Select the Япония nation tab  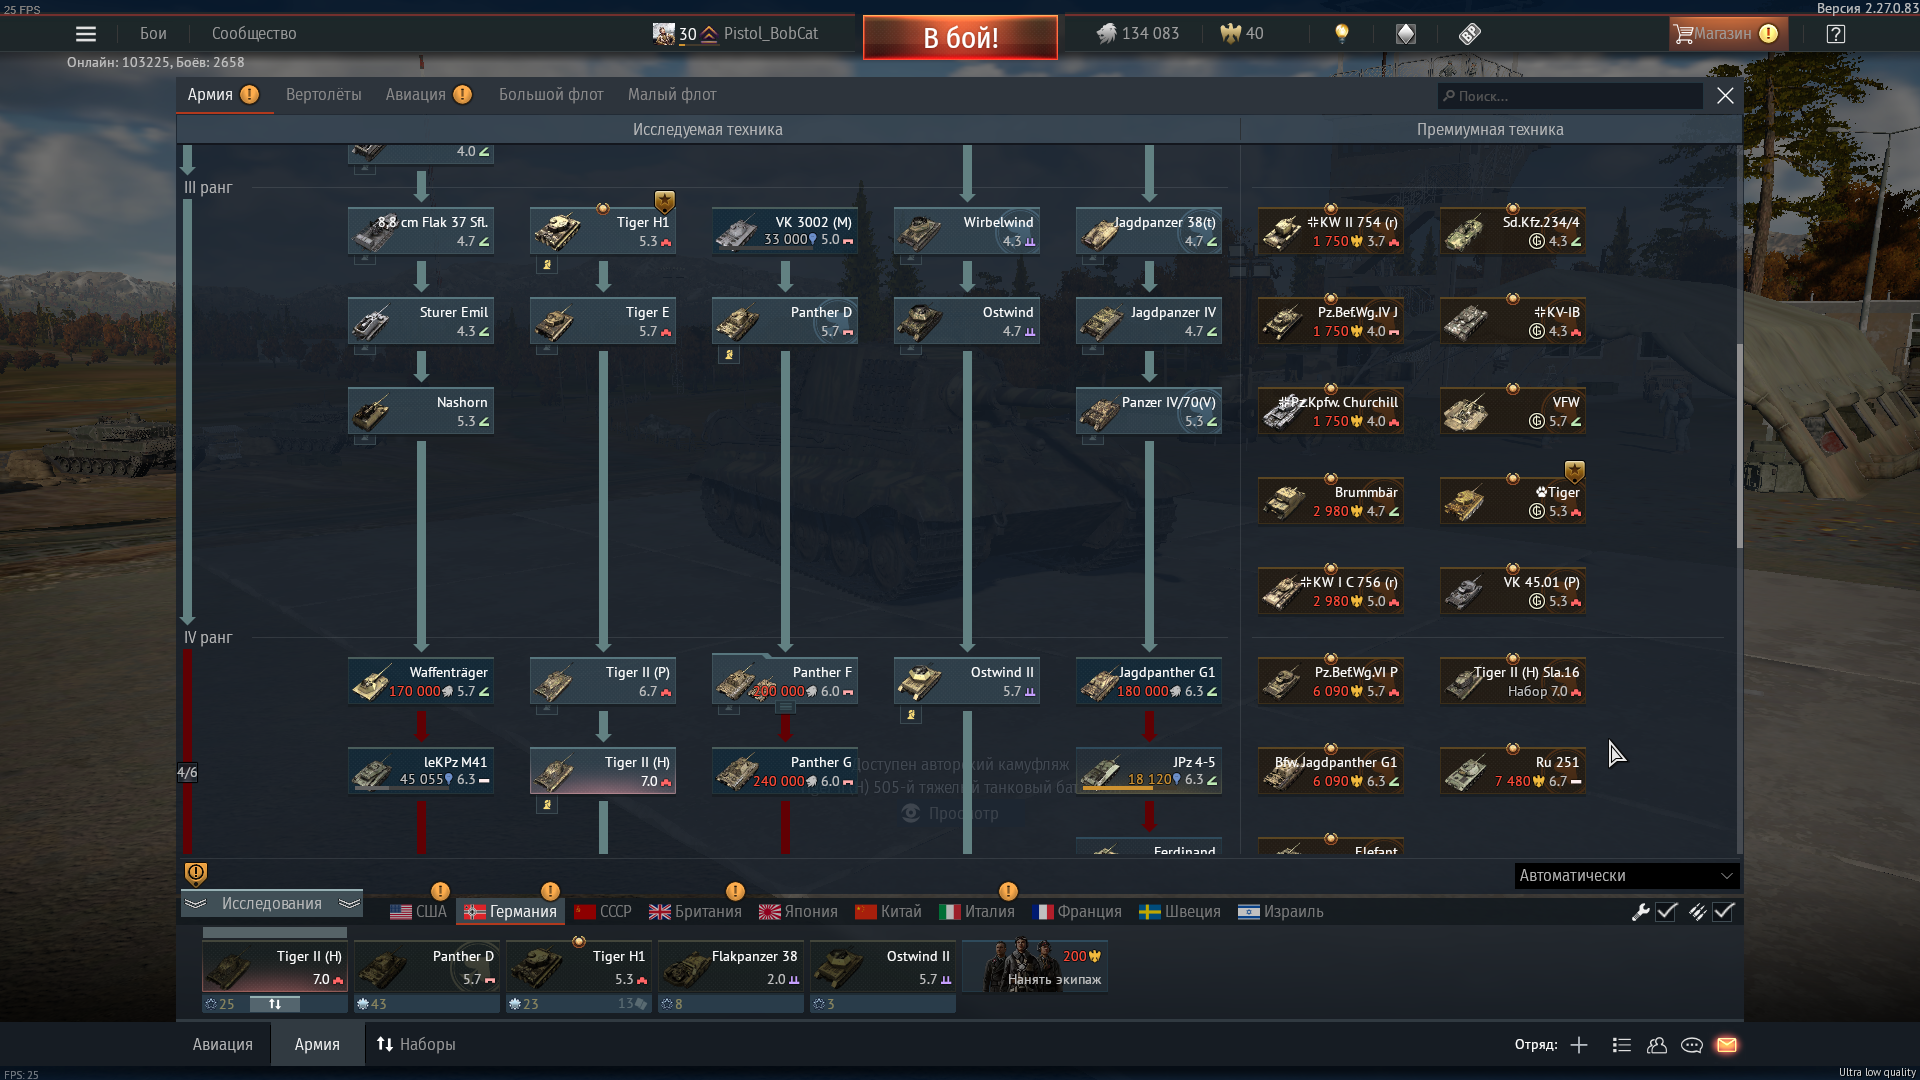click(x=798, y=912)
